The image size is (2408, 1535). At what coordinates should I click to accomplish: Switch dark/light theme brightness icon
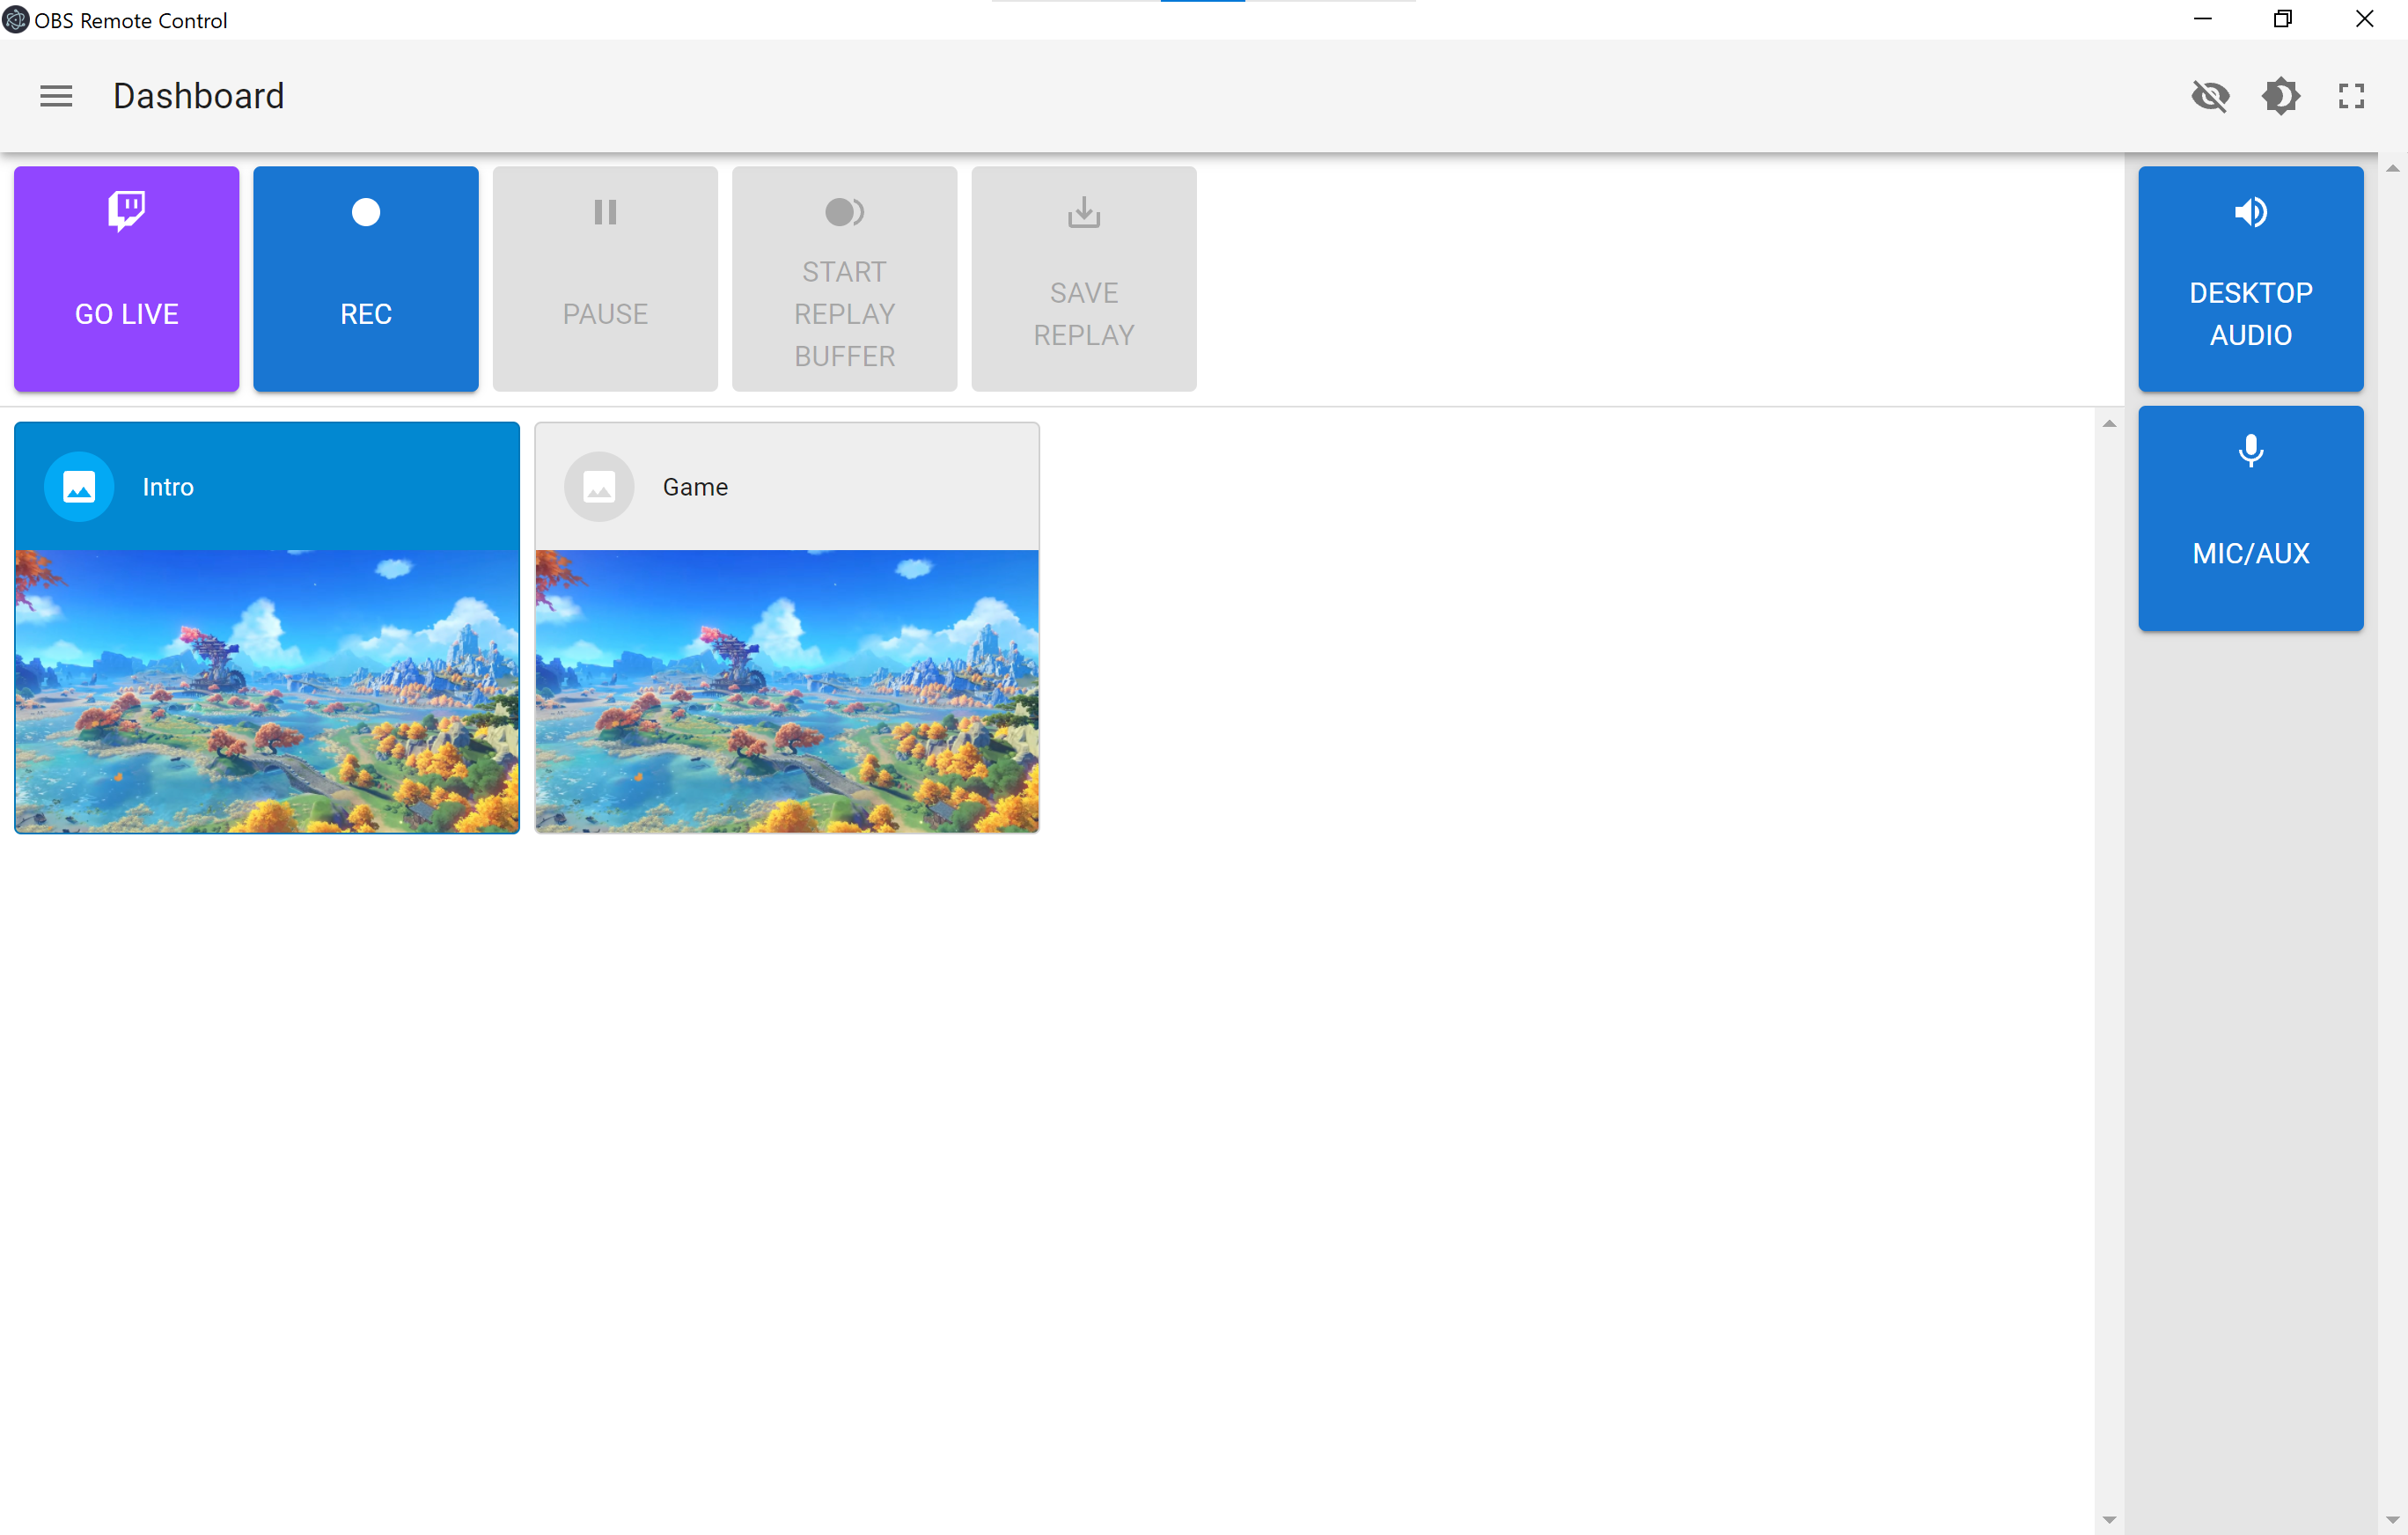[x=2281, y=96]
